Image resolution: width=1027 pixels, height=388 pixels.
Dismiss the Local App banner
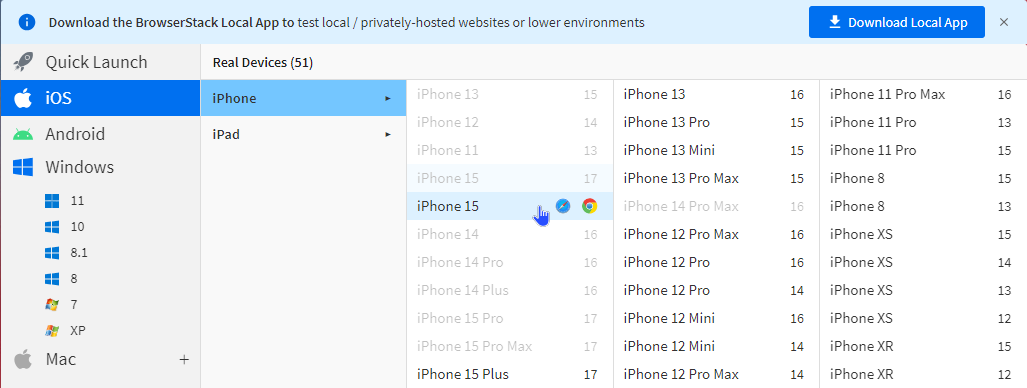(1004, 22)
